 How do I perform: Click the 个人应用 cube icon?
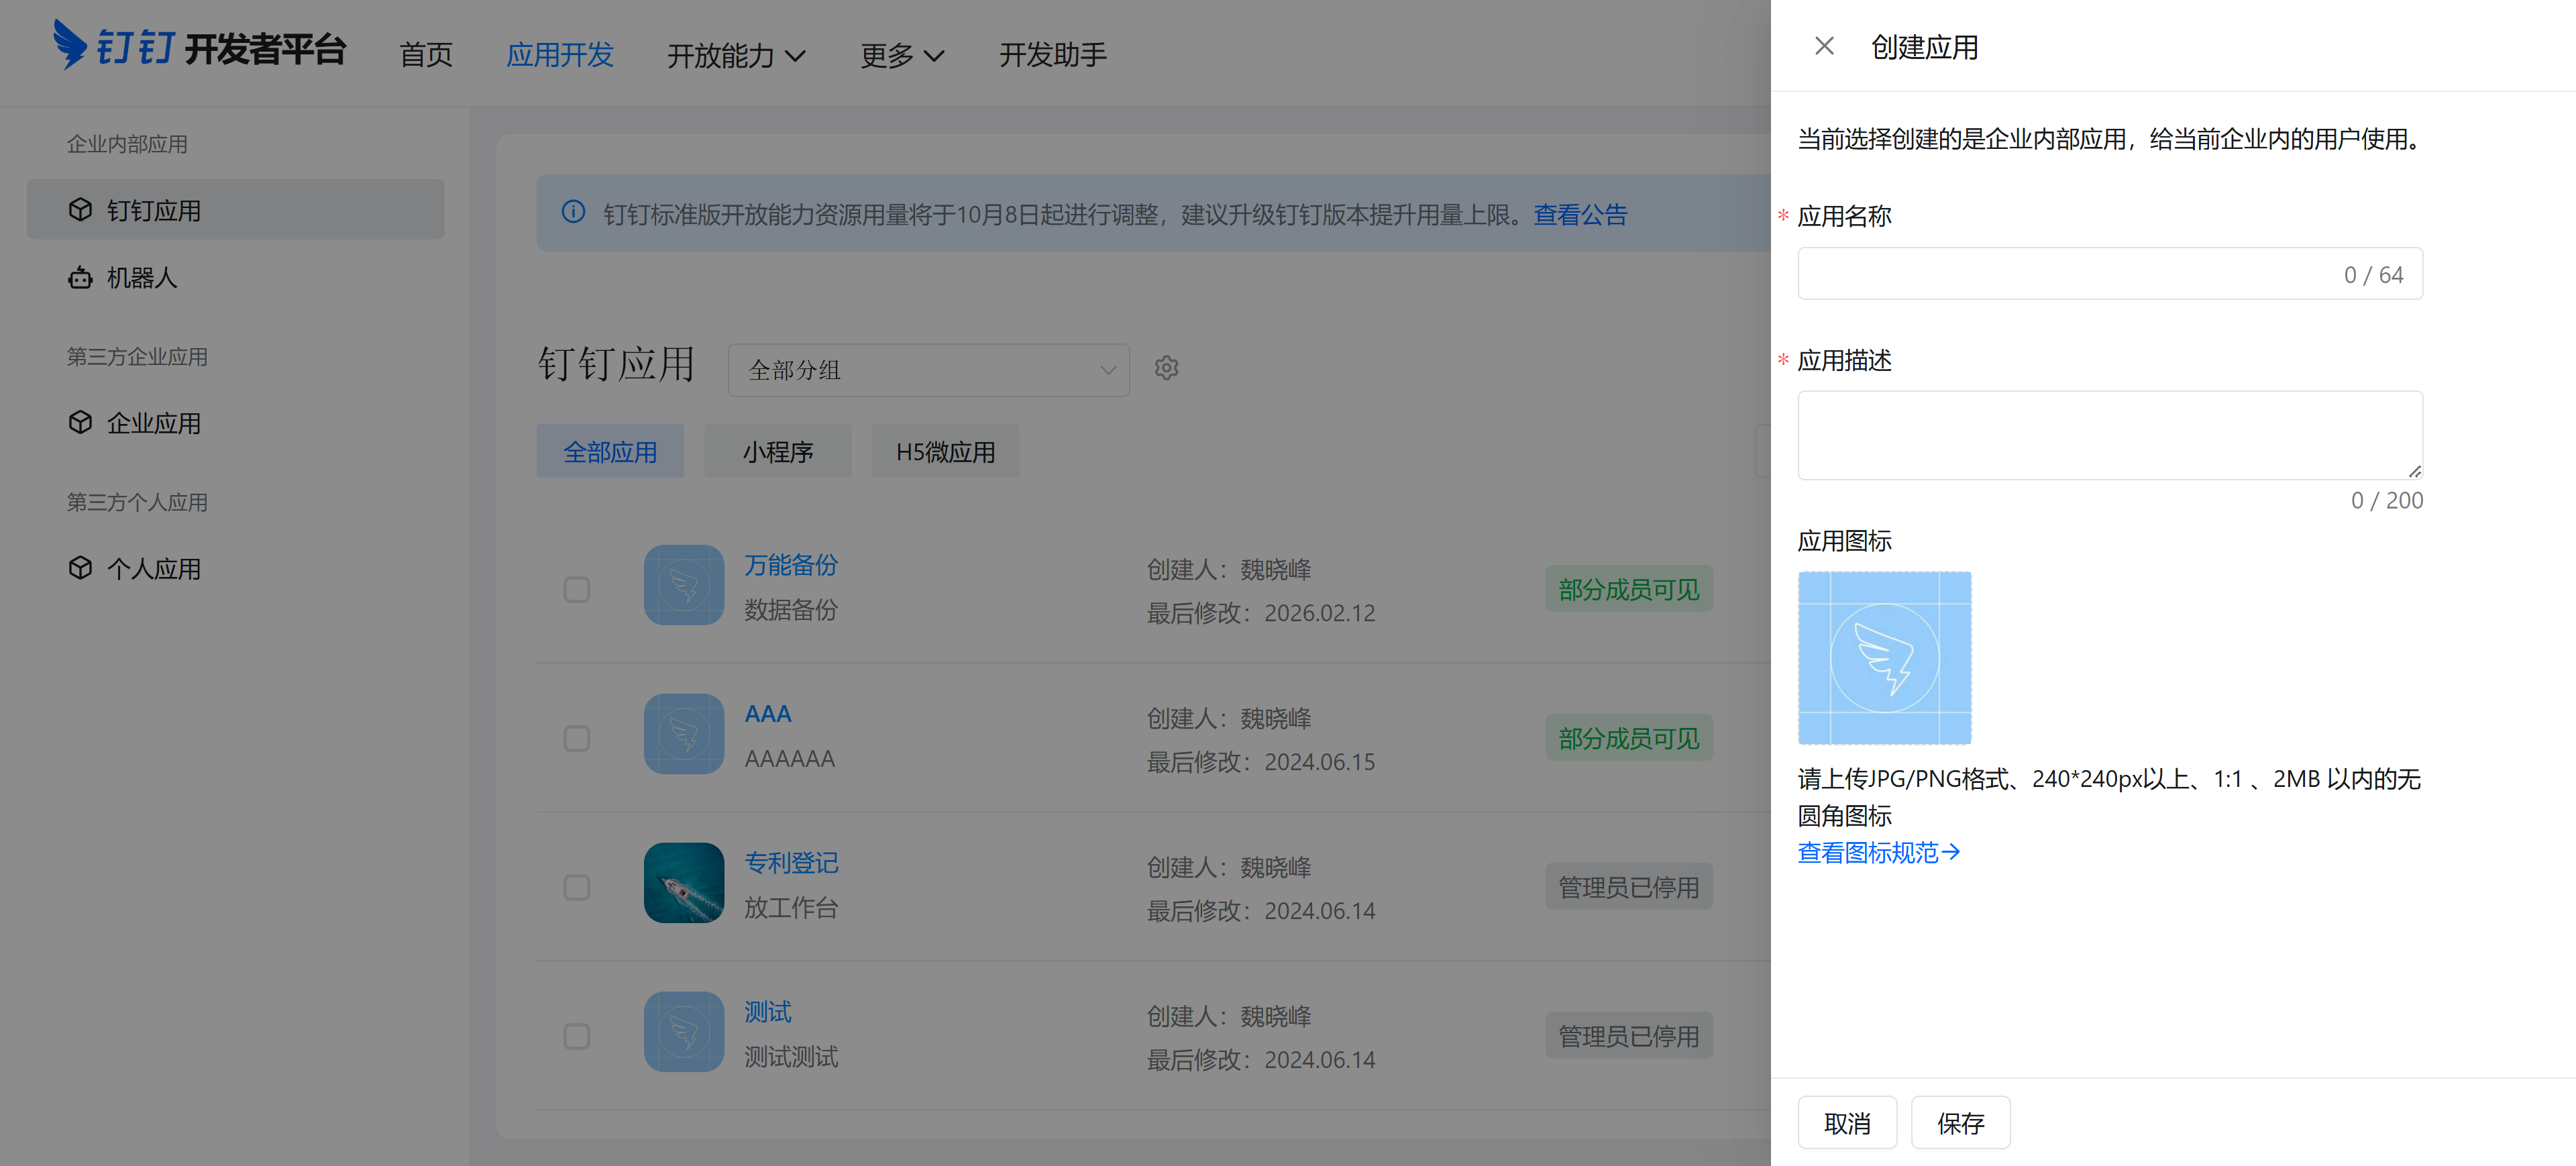pyautogui.click(x=80, y=568)
